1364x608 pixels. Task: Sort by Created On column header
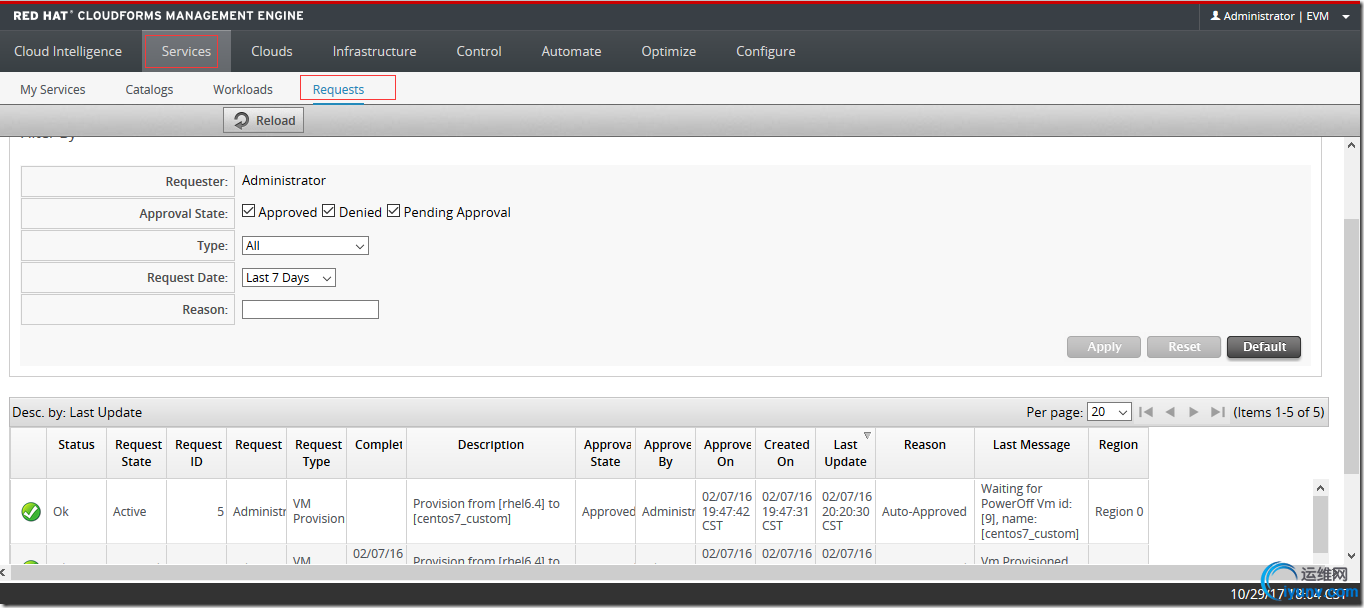tap(786, 453)
